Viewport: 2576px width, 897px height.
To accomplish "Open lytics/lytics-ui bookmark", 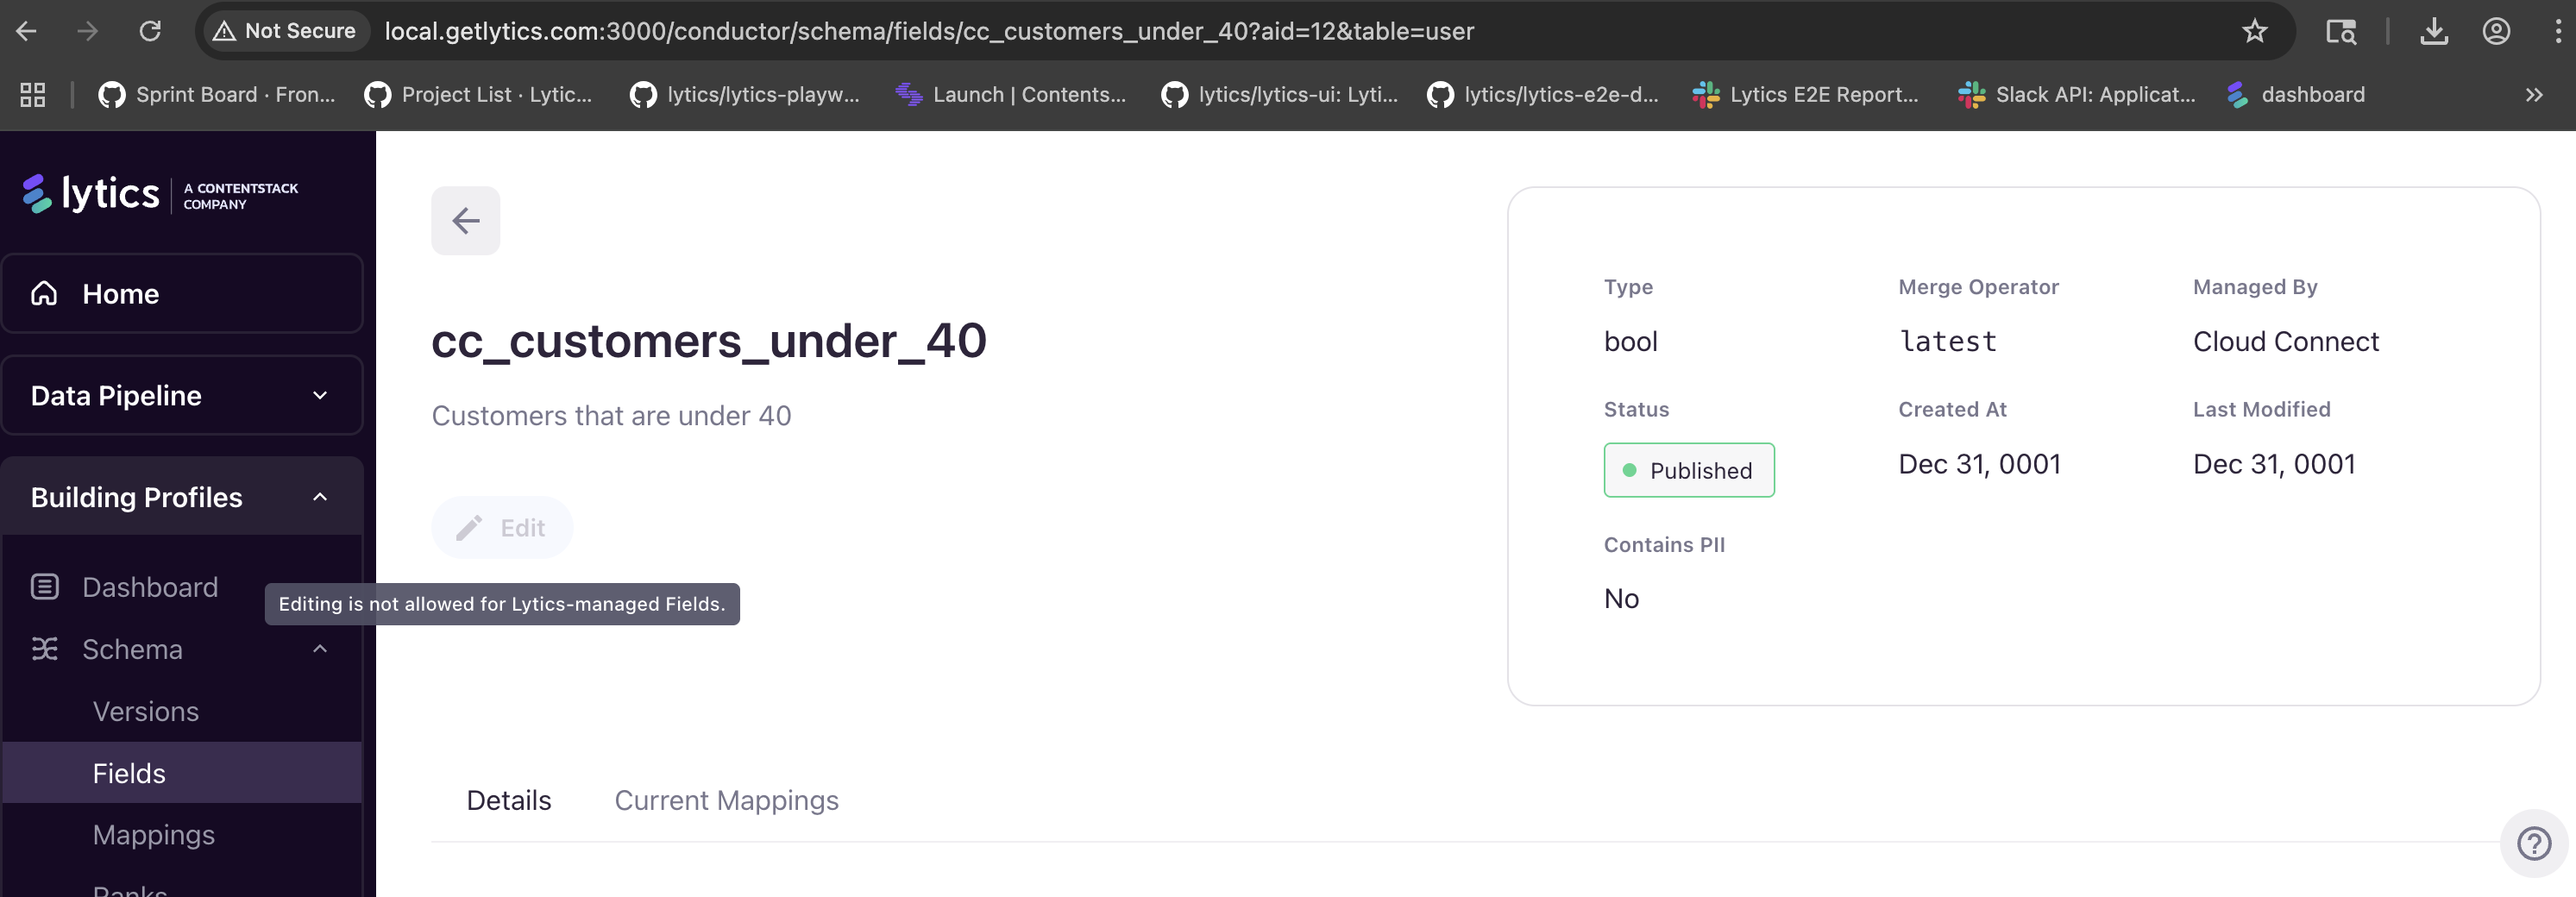I will tap(1279, 95).
